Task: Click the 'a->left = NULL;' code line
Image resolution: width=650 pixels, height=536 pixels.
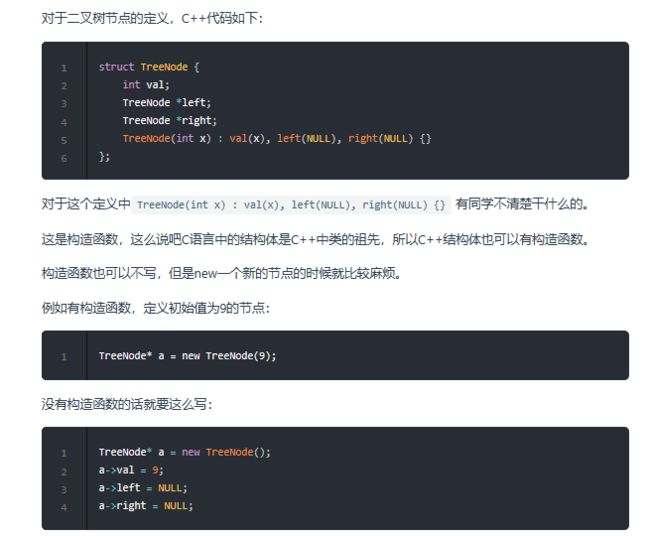Action: click(x=143, y=488)
